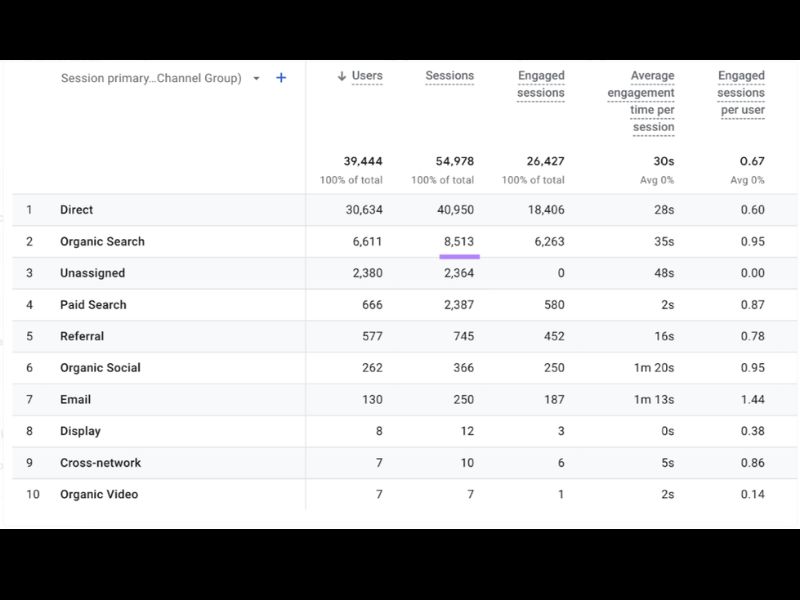Select the Direct channel row
Viewport: 800px width, 600px height.
click(404, 210)
